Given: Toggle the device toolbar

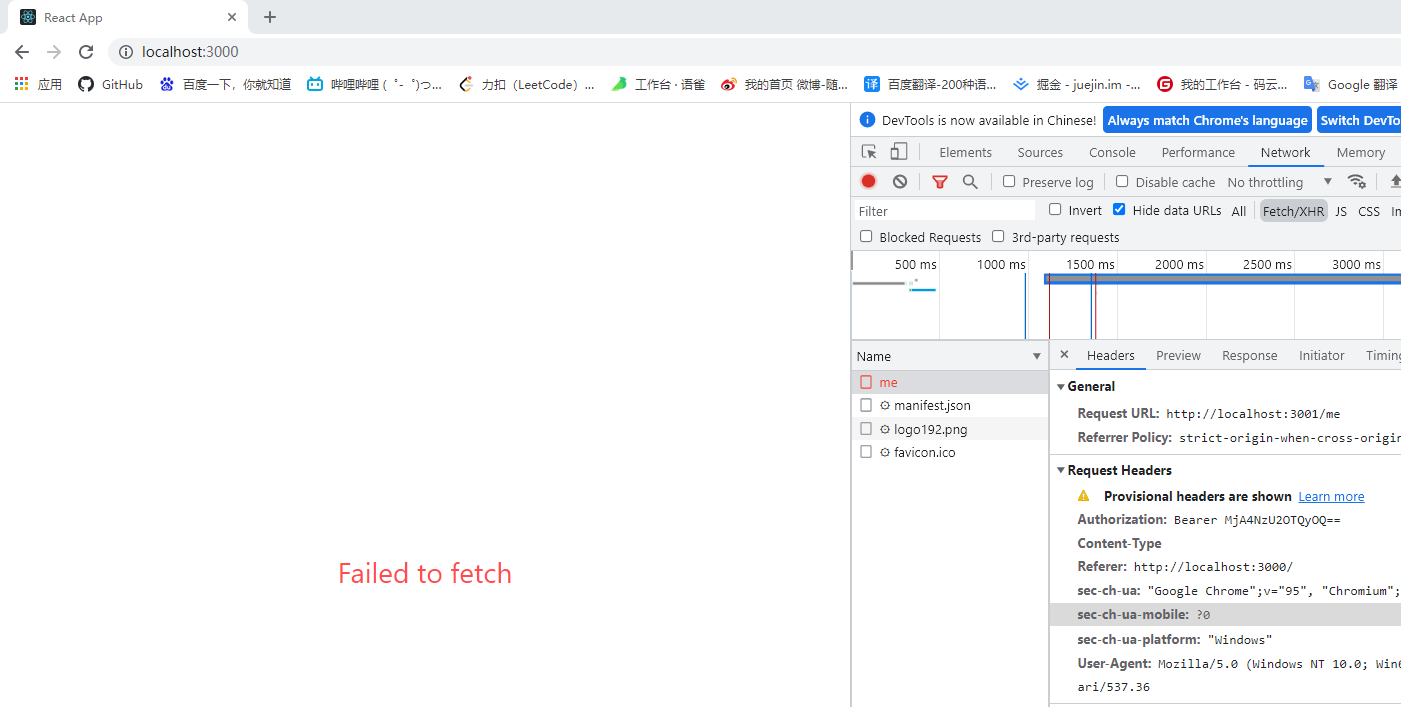Looking at the screenshot, I should [x=899, y=152].
